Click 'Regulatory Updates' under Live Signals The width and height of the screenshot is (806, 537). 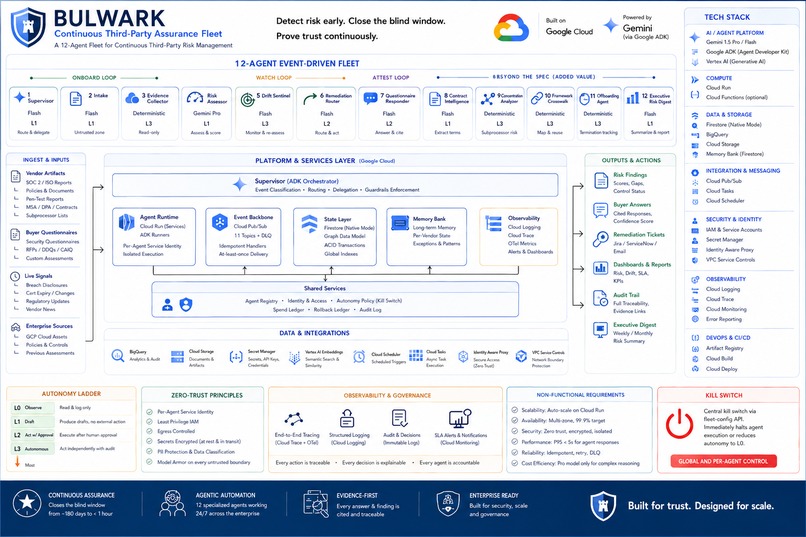48,301
